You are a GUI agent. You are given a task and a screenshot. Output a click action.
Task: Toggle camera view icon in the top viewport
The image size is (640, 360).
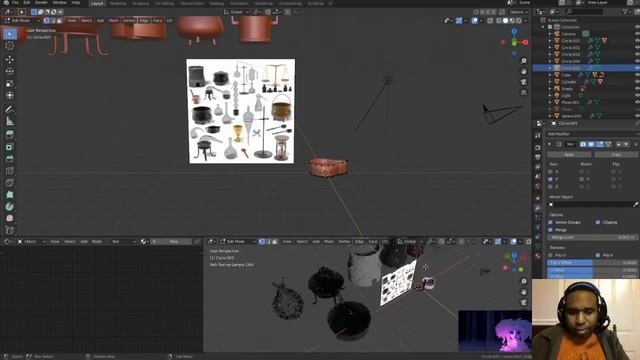[524, 82]
